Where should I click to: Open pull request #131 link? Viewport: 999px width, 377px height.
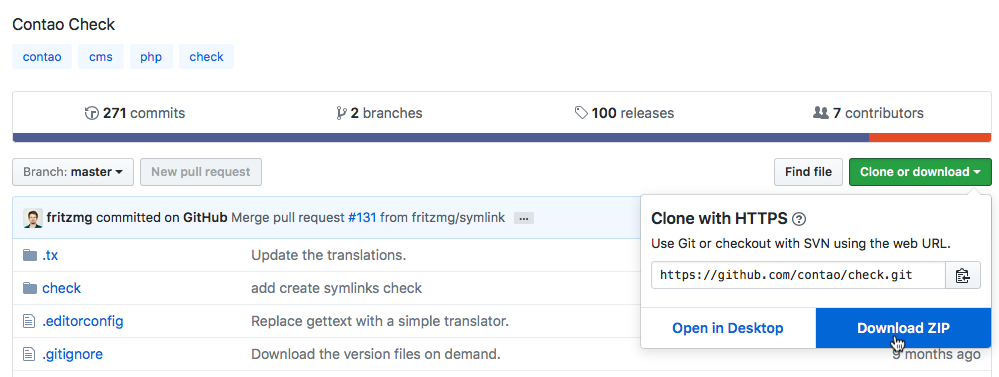point(363,218)
